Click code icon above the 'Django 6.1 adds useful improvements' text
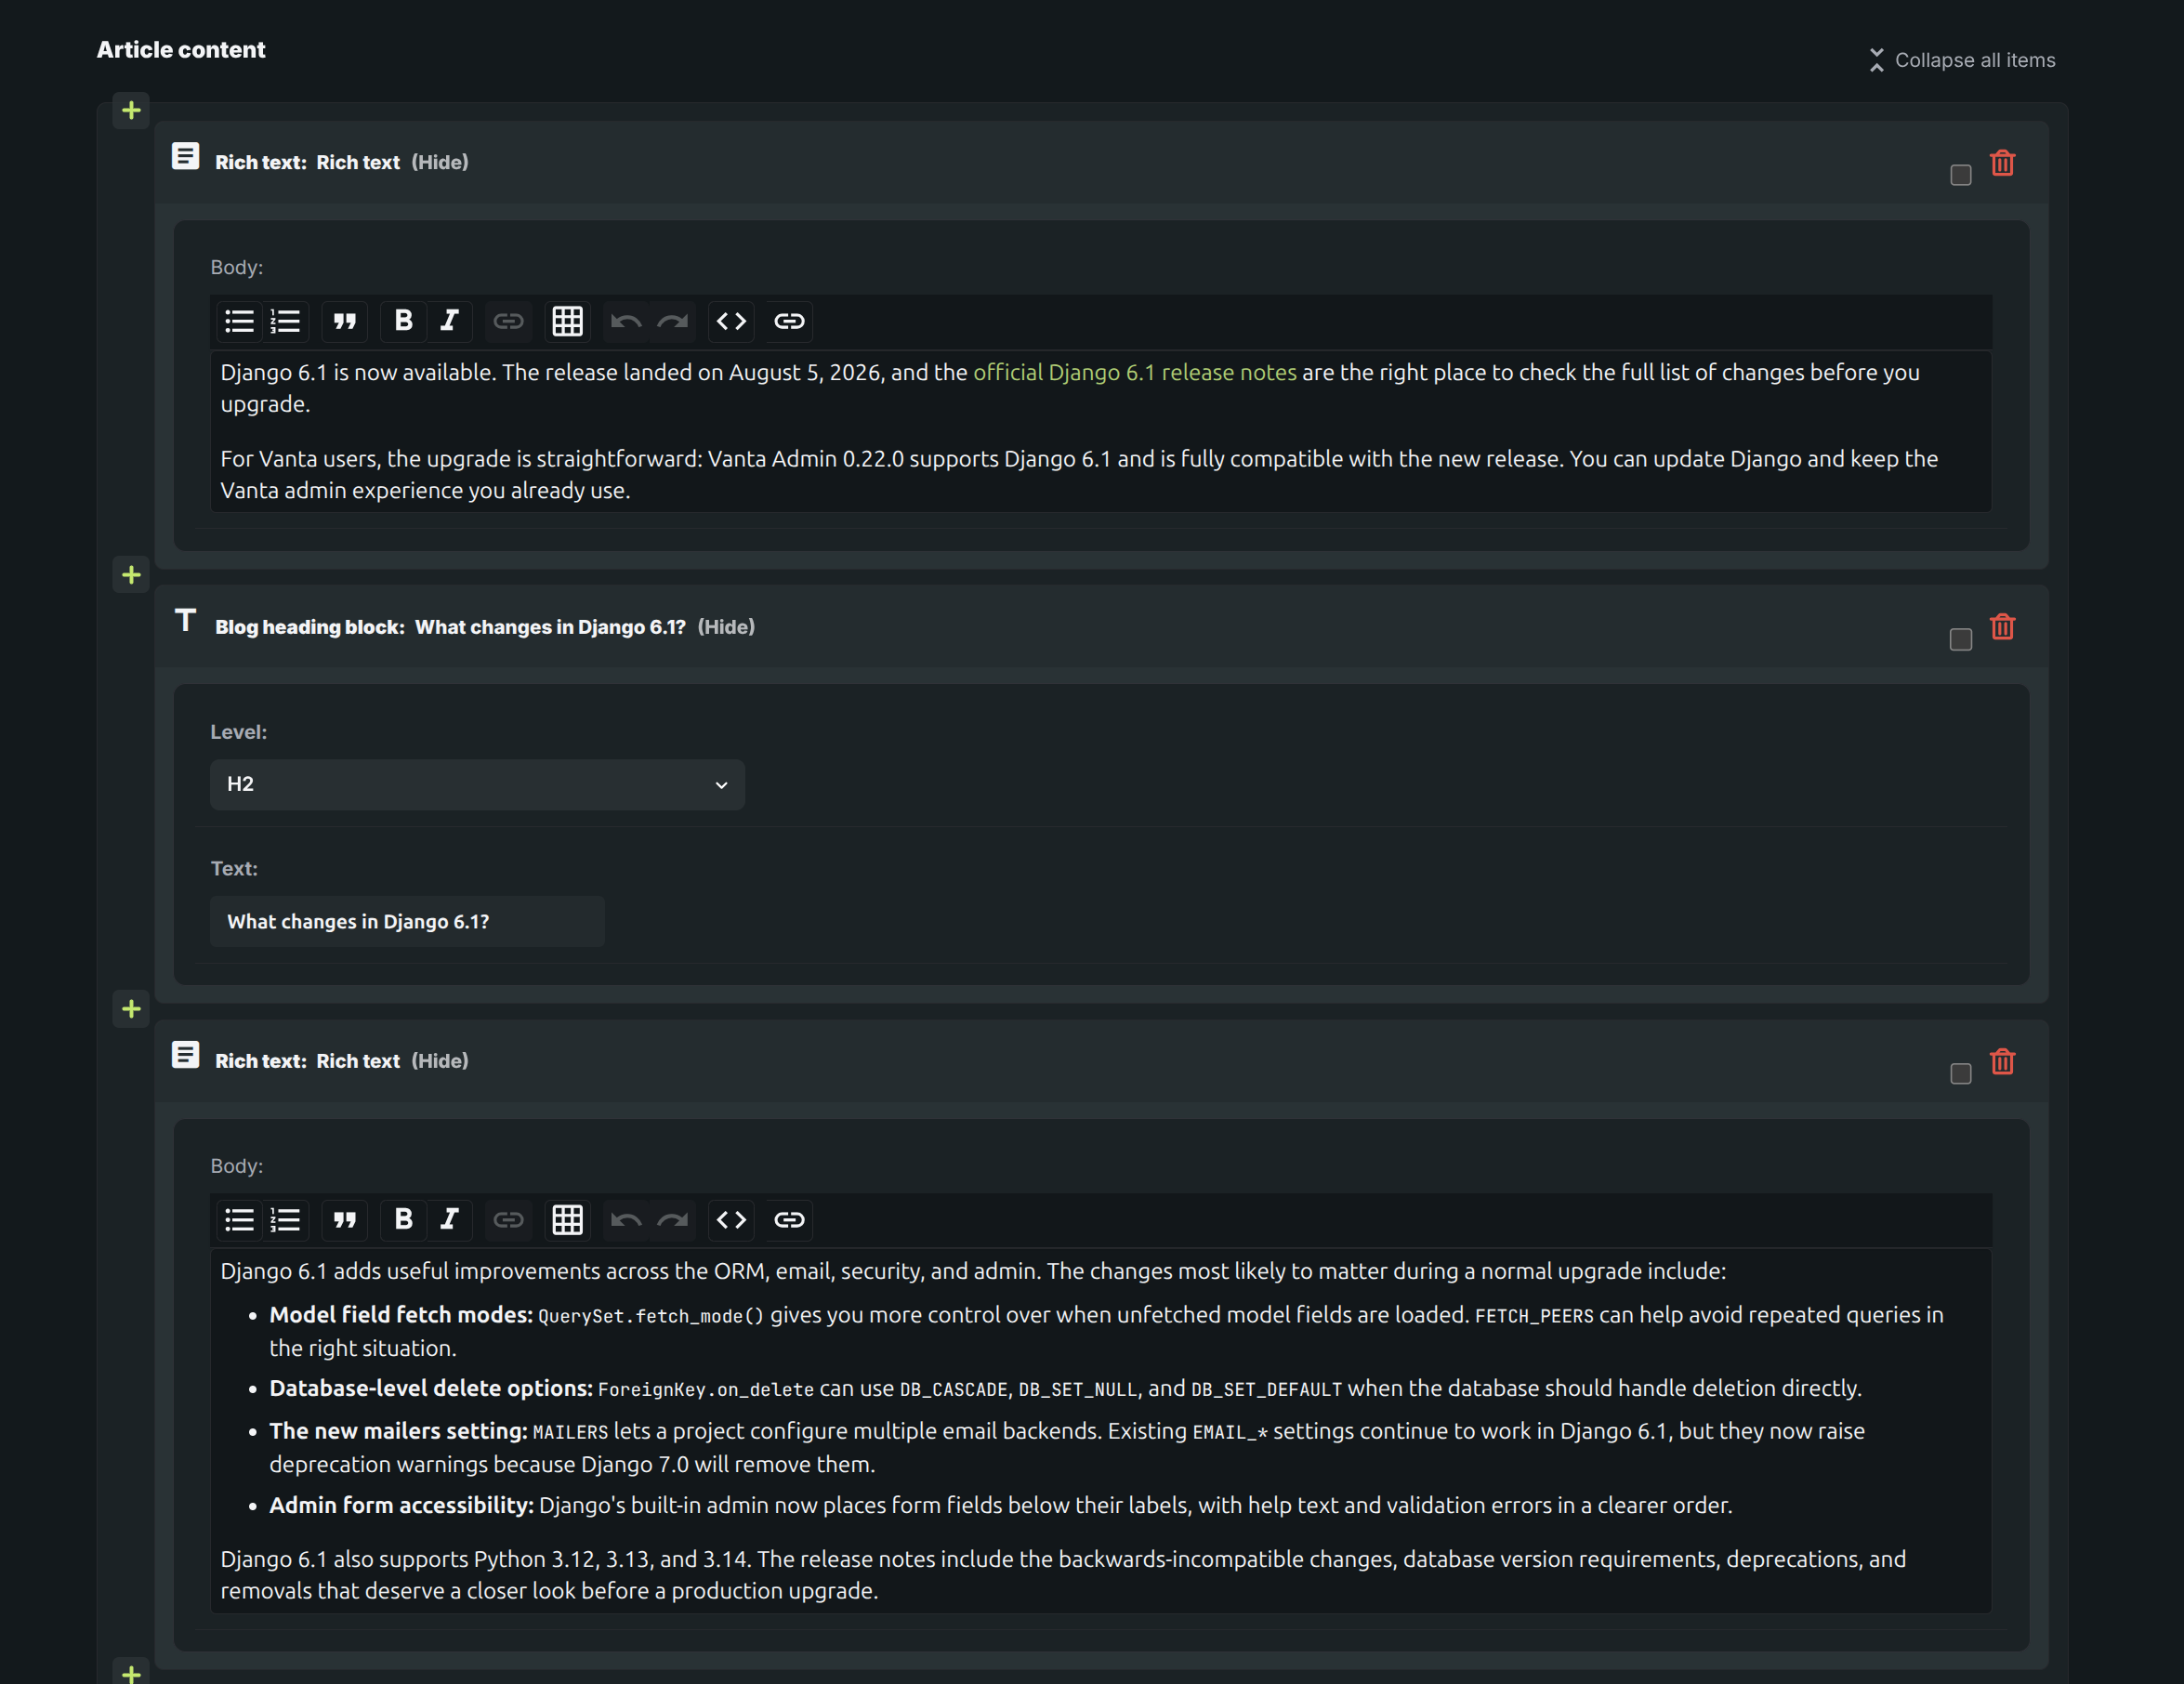 [x=731, y=1219]
